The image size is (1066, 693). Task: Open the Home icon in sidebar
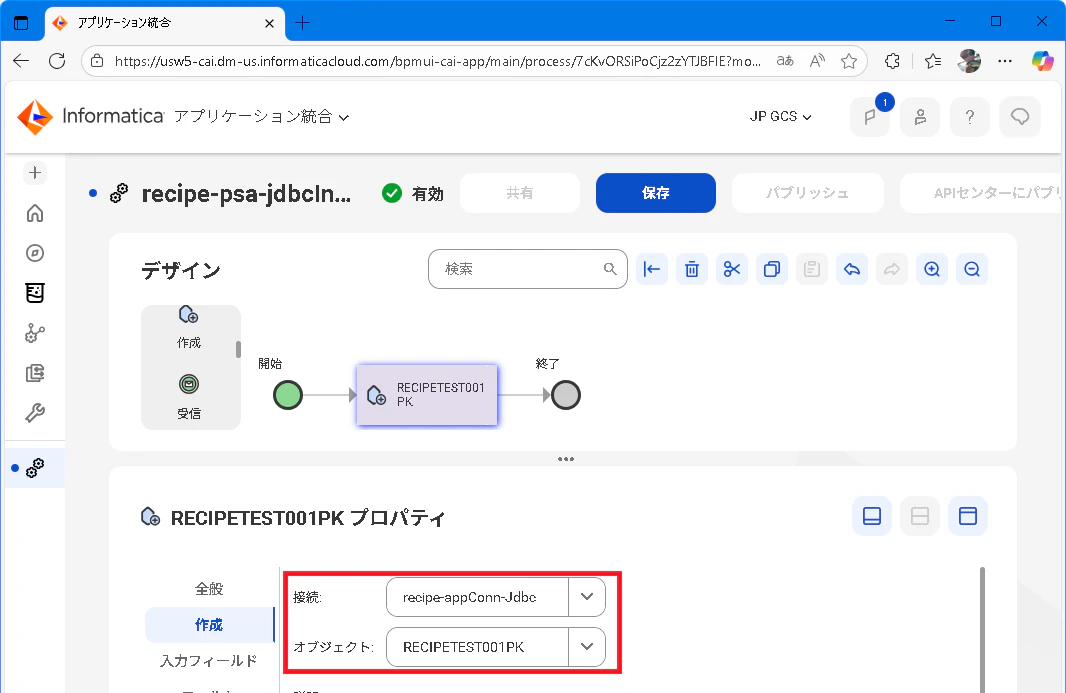(35, 213)
